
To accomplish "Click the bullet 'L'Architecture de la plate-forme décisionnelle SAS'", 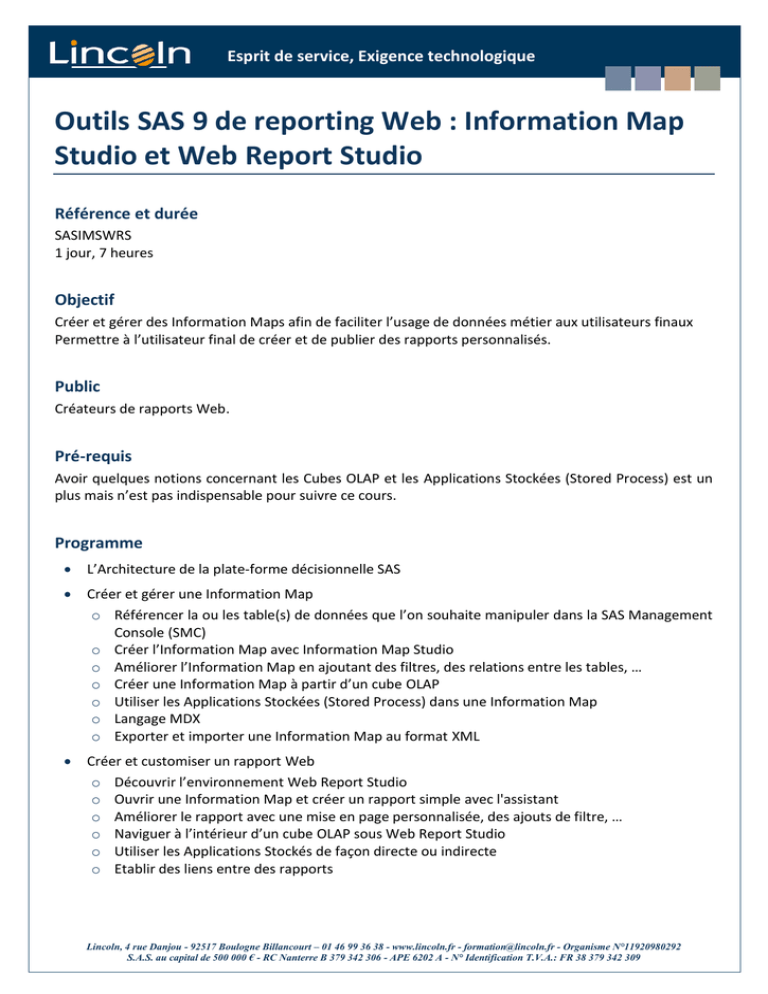I will (x=244, y=569).
